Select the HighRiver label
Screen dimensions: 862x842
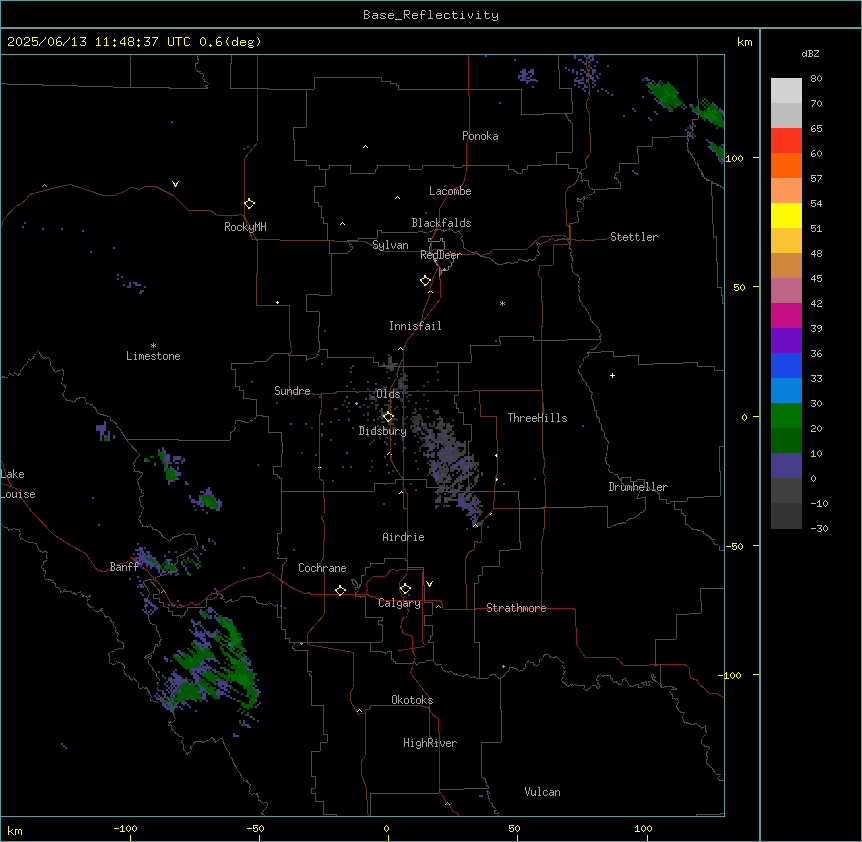[x=430, y=743]
